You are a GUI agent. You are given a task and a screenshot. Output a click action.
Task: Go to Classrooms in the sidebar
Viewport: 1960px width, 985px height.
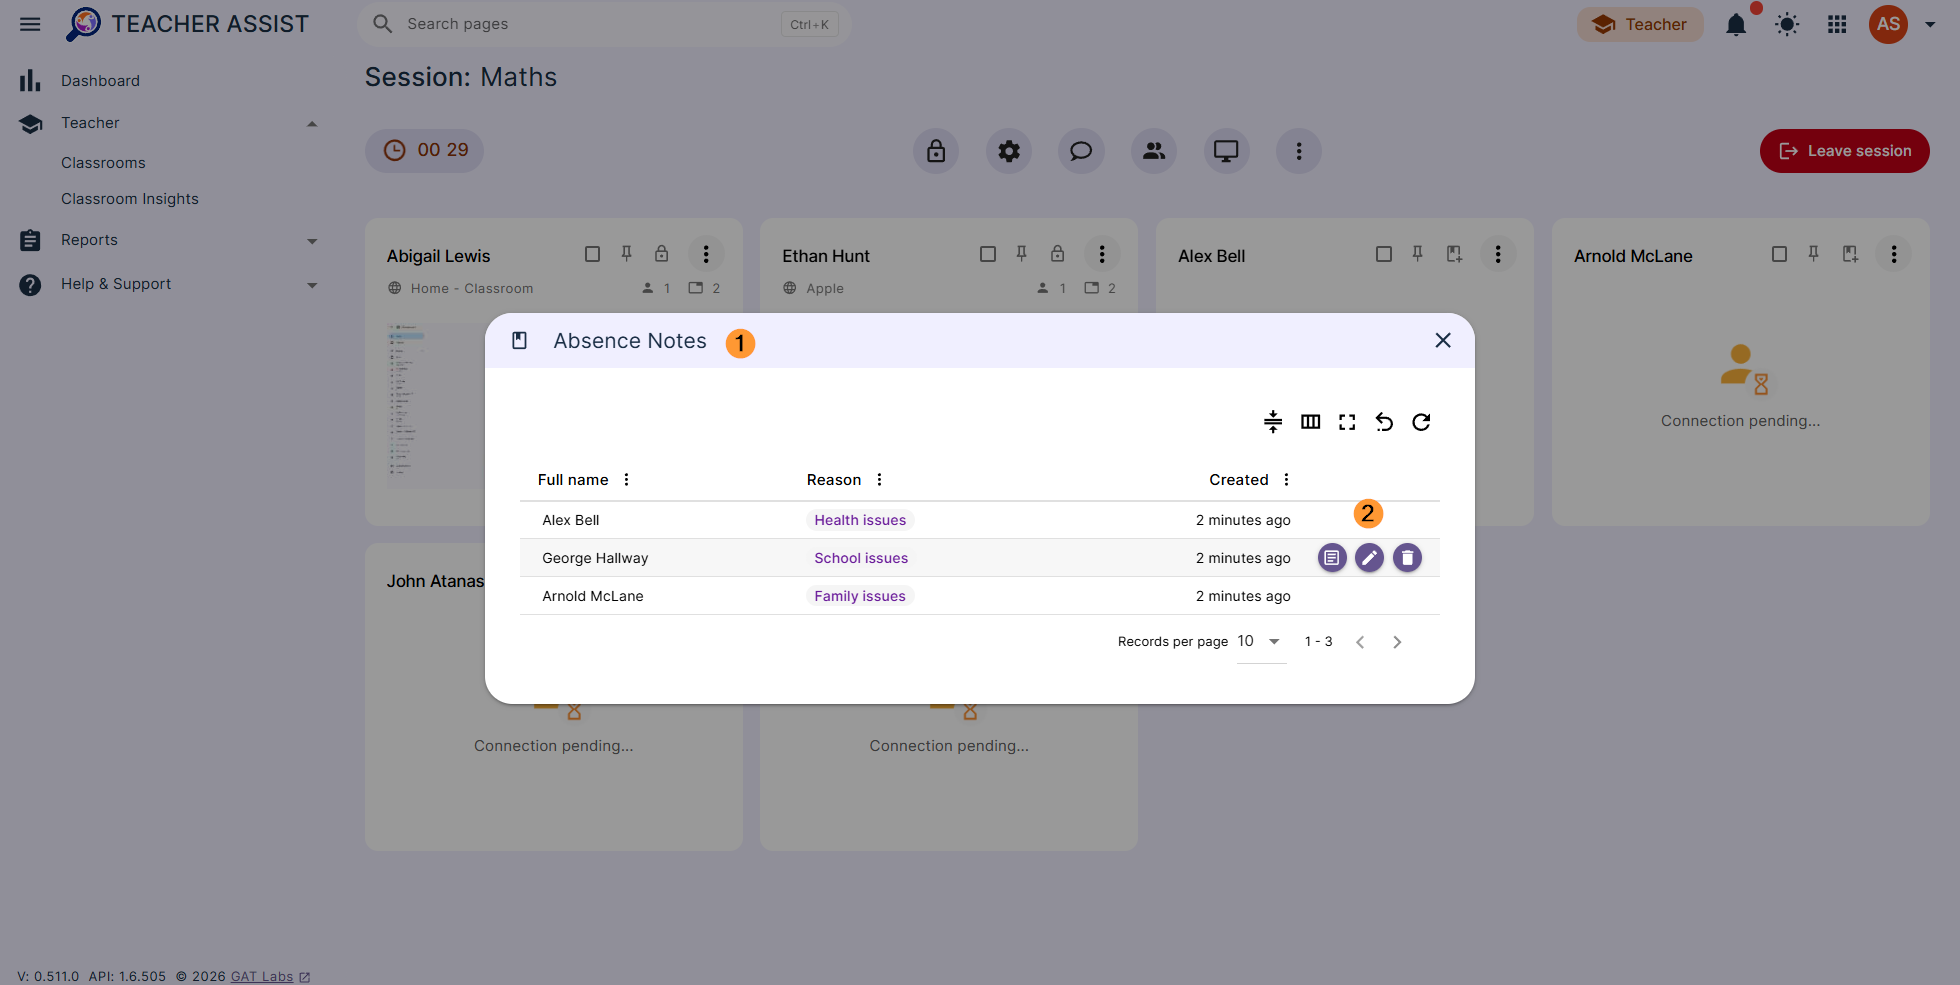tap(103, 163)
